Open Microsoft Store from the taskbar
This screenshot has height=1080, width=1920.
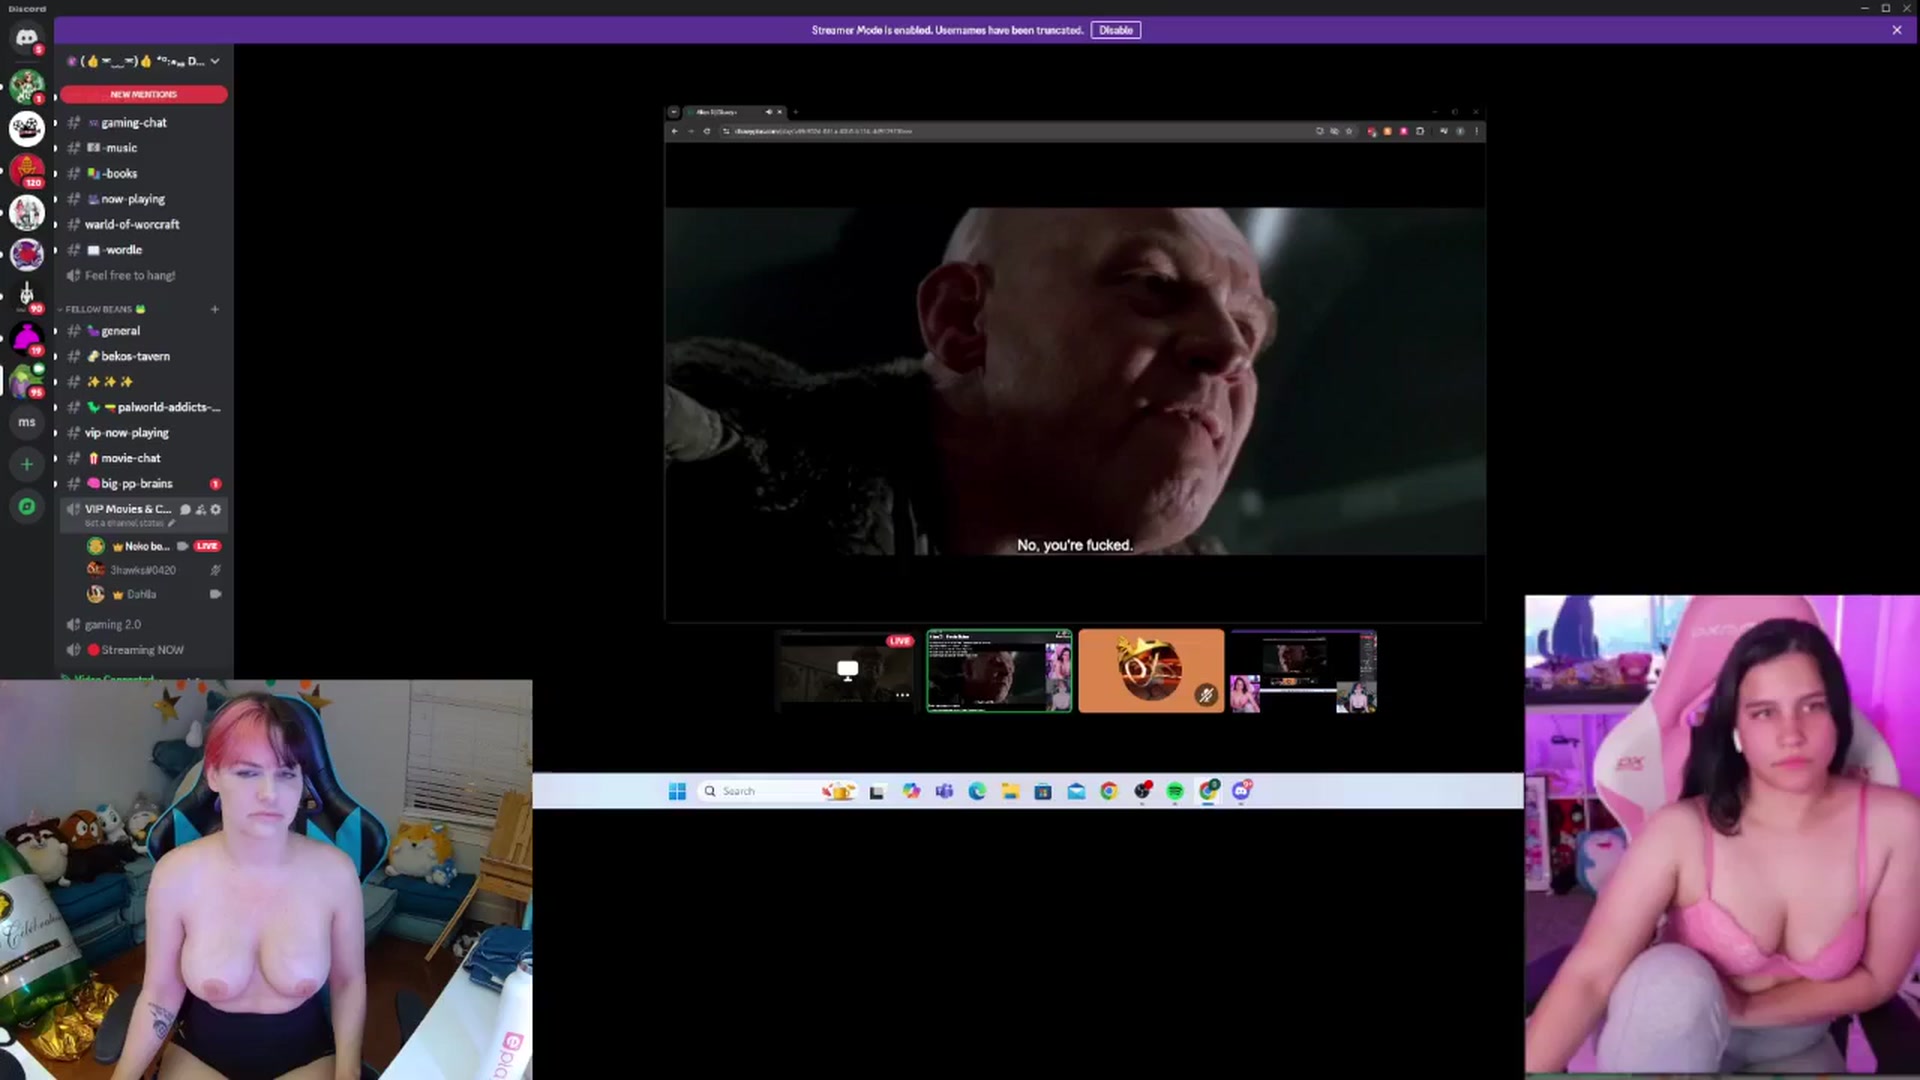(1043, 791)
